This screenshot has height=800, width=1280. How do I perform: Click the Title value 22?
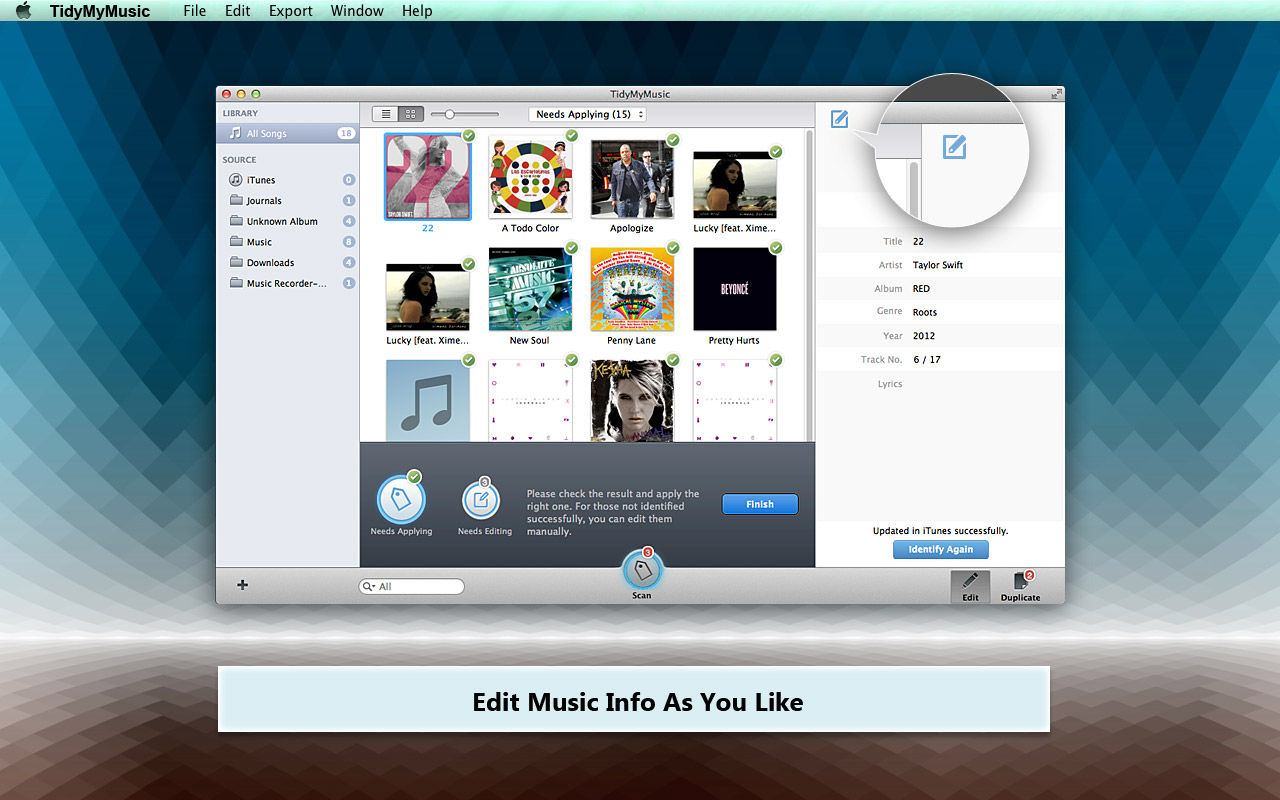click(x=918, y=241)
